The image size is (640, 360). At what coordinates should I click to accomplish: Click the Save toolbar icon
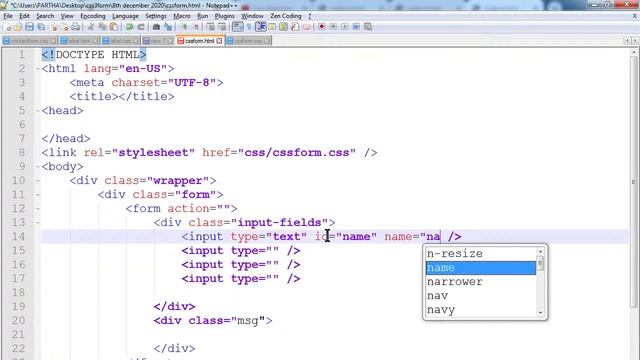pyautogui.click(x=29, y=27)
